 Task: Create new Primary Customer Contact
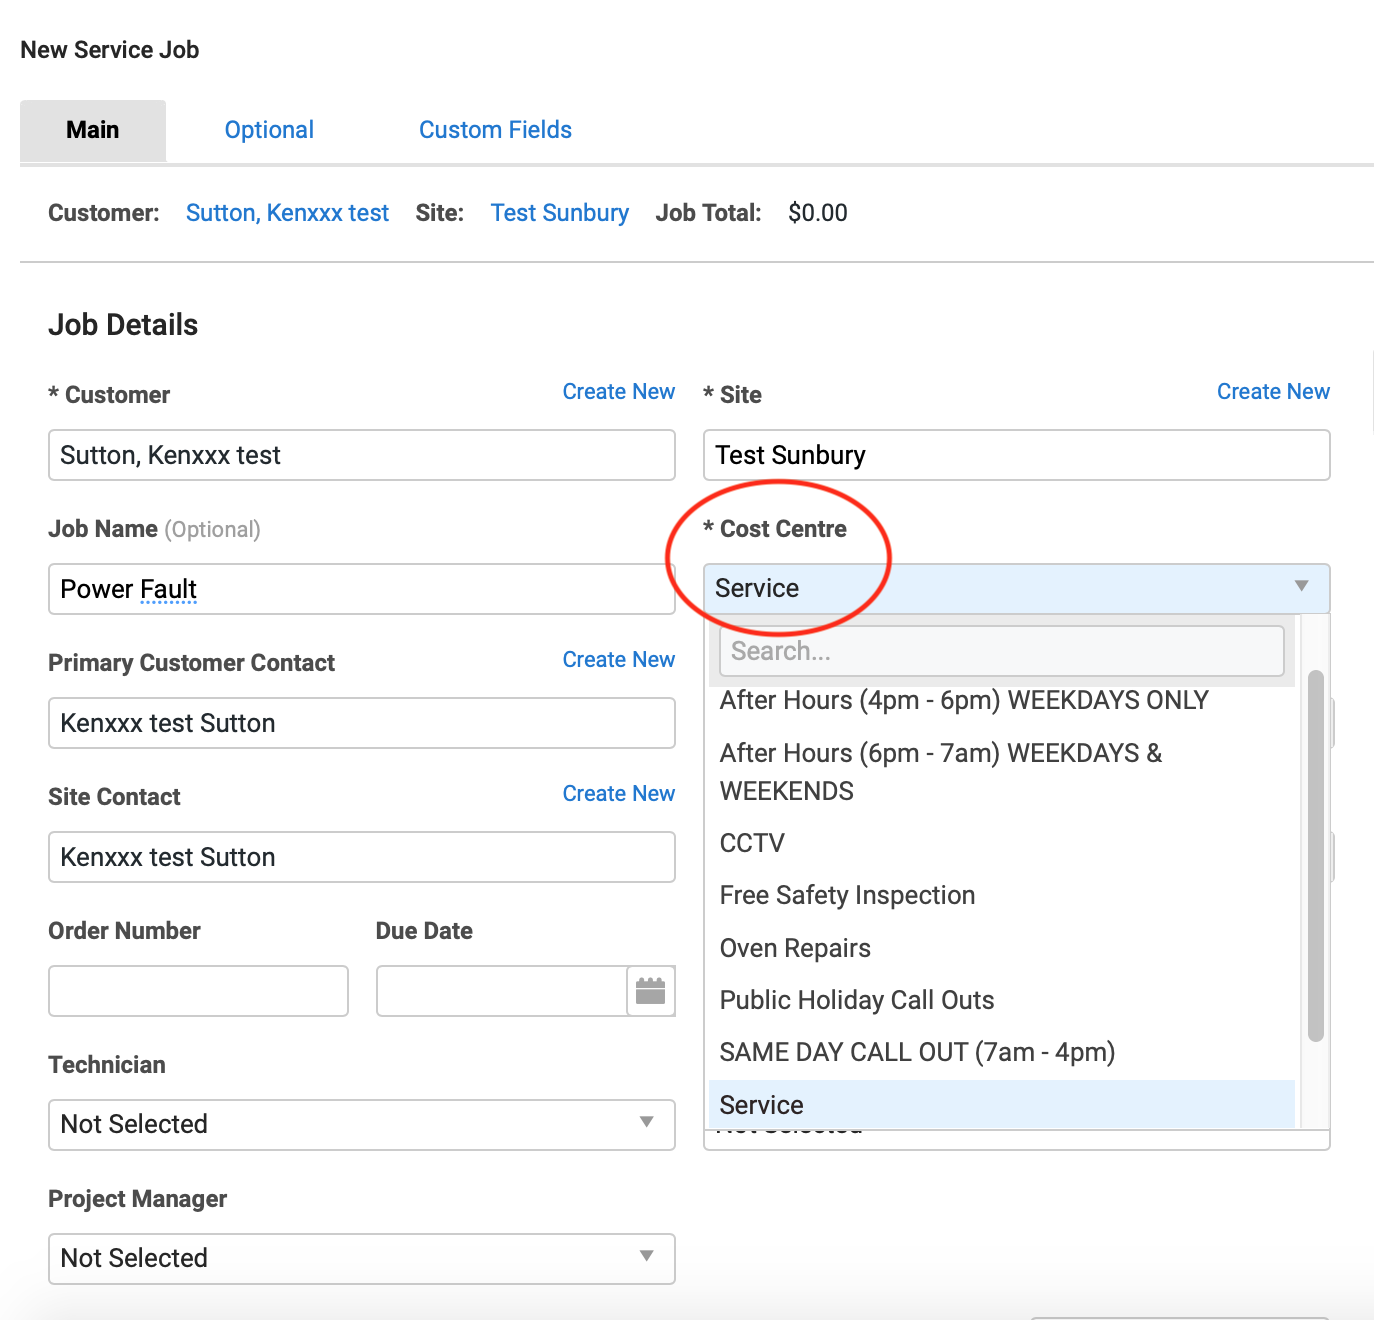(618, 660)
